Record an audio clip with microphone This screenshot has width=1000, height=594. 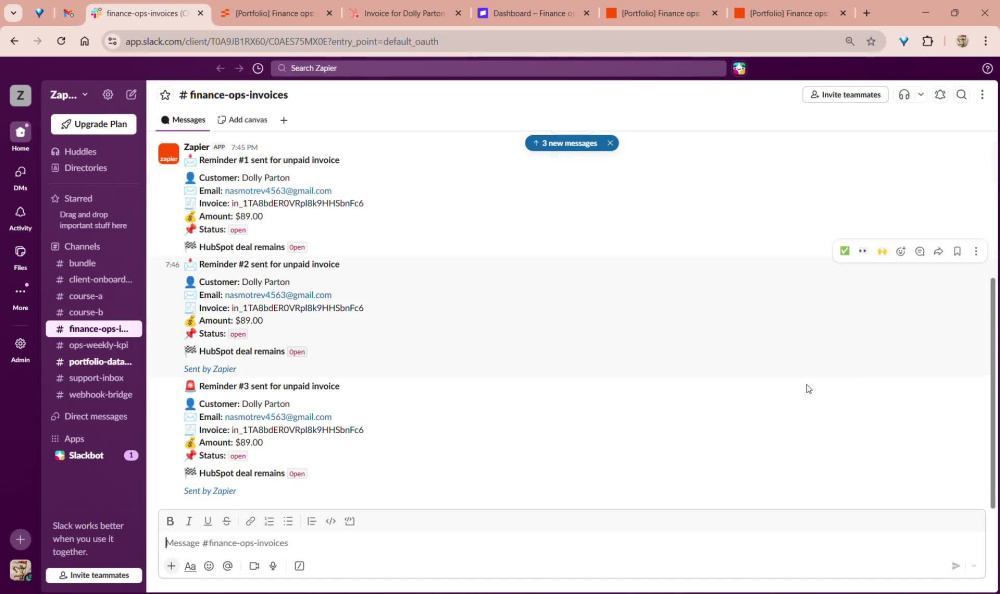[273, 566]
